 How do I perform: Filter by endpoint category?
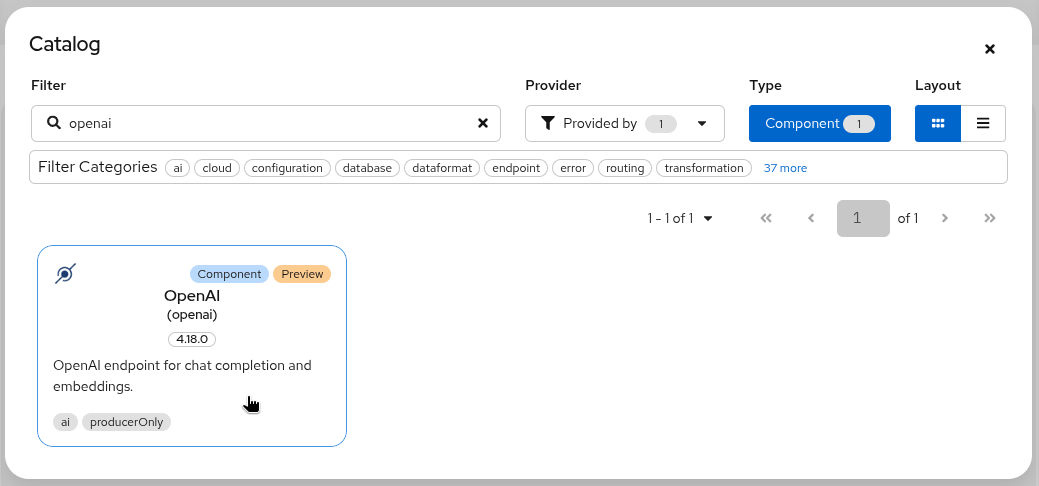[x=516, y=168]
